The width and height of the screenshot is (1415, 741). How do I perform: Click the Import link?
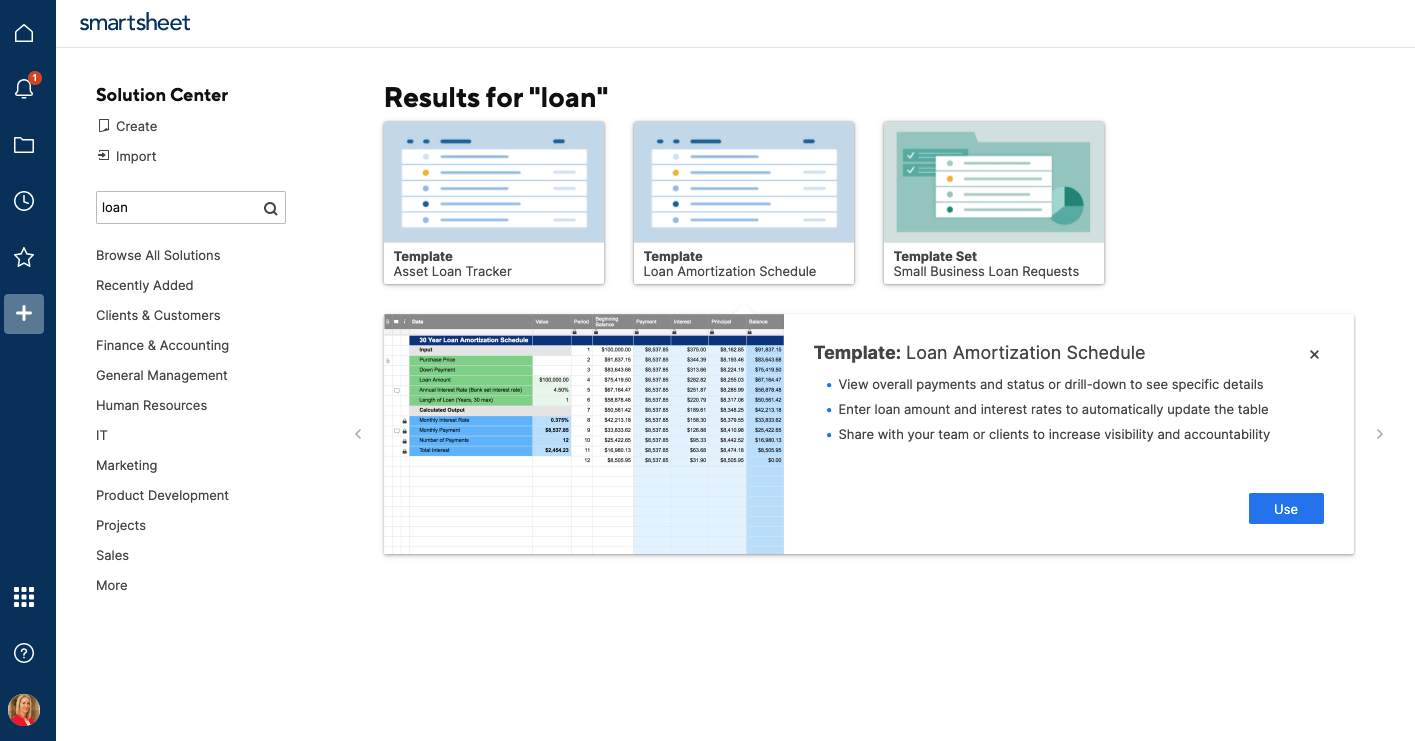(127, 156)
